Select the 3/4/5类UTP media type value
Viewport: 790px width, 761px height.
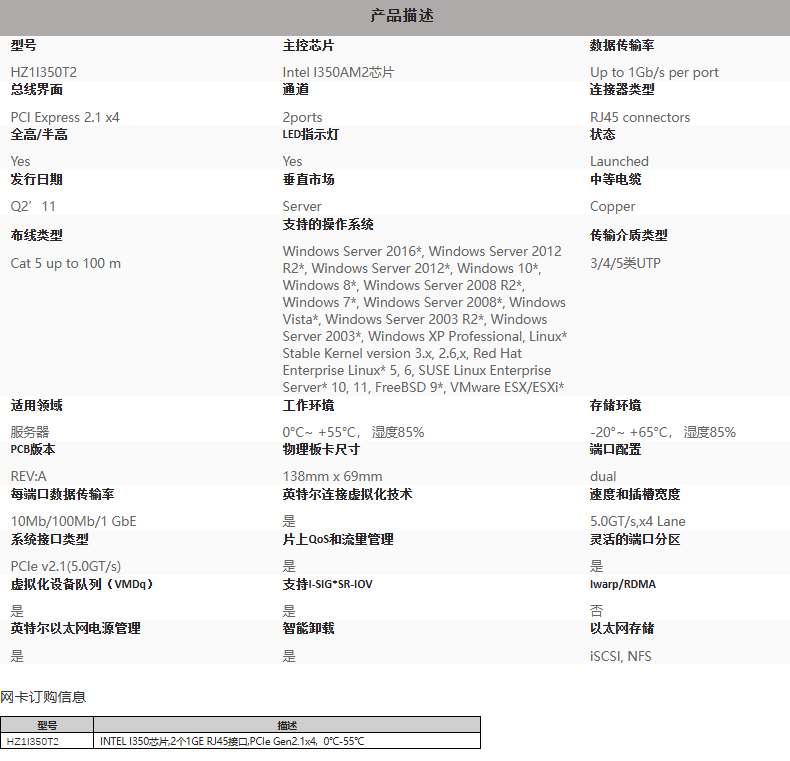pos(625,263)
